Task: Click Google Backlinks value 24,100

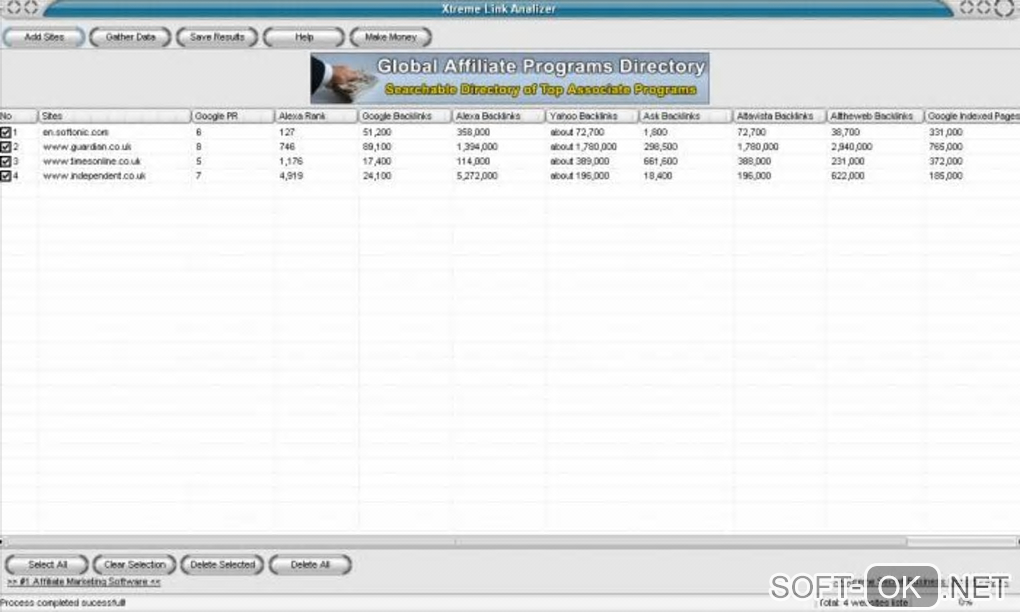Action: pyautogui.click(x=377, y=176)
